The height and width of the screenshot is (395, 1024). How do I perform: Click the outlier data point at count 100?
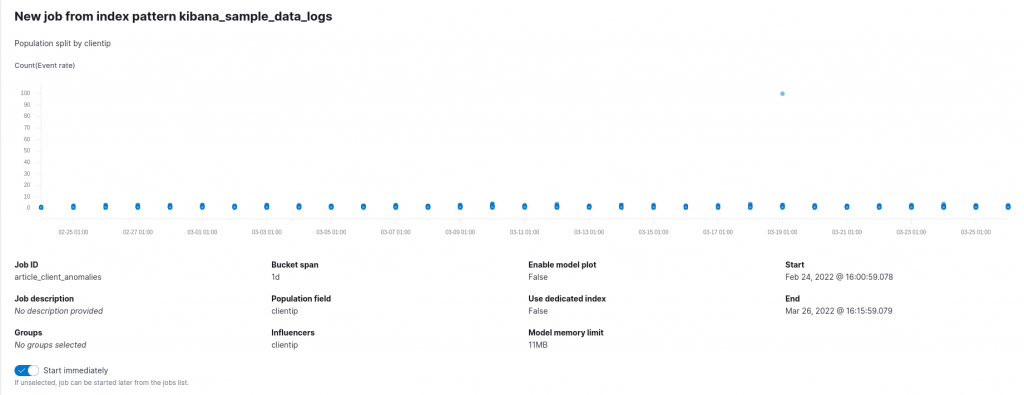[782, 93]
